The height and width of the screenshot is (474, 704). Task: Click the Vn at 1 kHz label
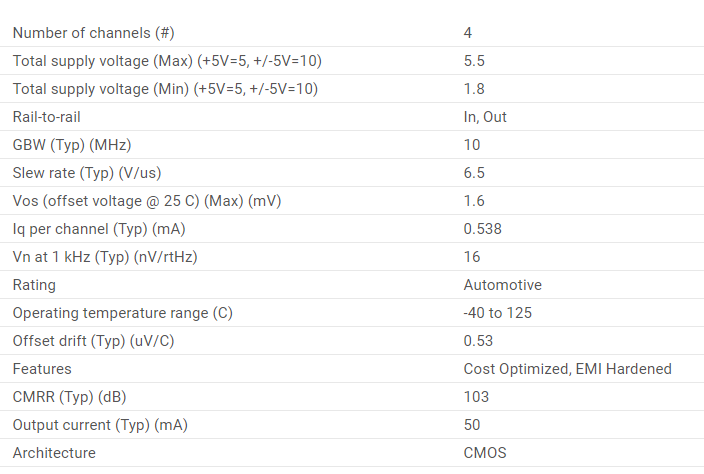click(105, 257)
